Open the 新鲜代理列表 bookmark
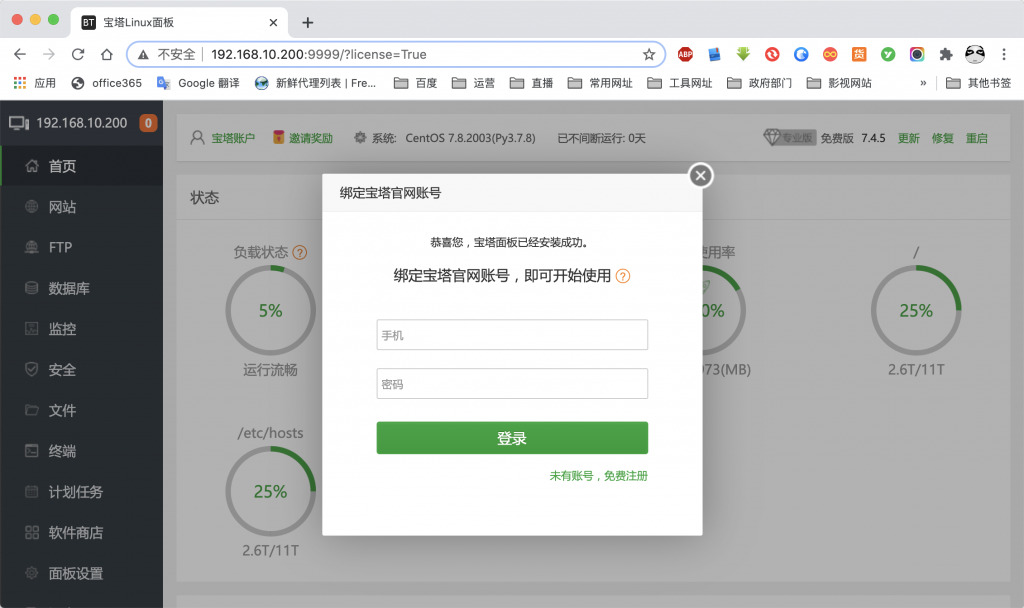Image resolution: width=1024 pixels, height=608 pixels. pyautogui.click(x=316, y=83)
